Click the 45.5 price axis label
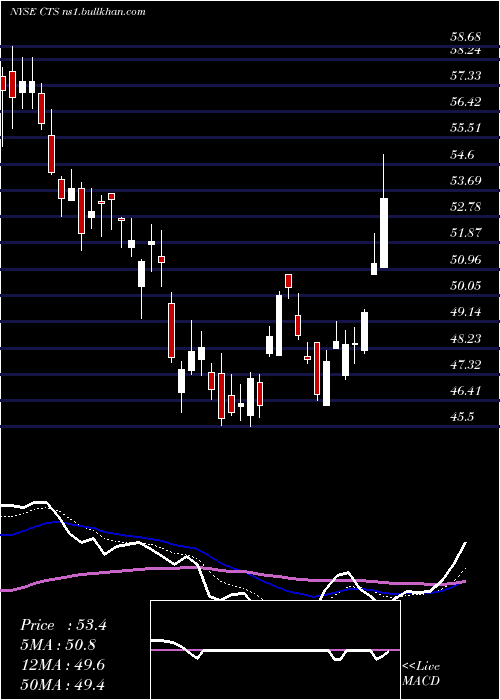The width and height of the screenshot is (500, 700). [462, 417]
